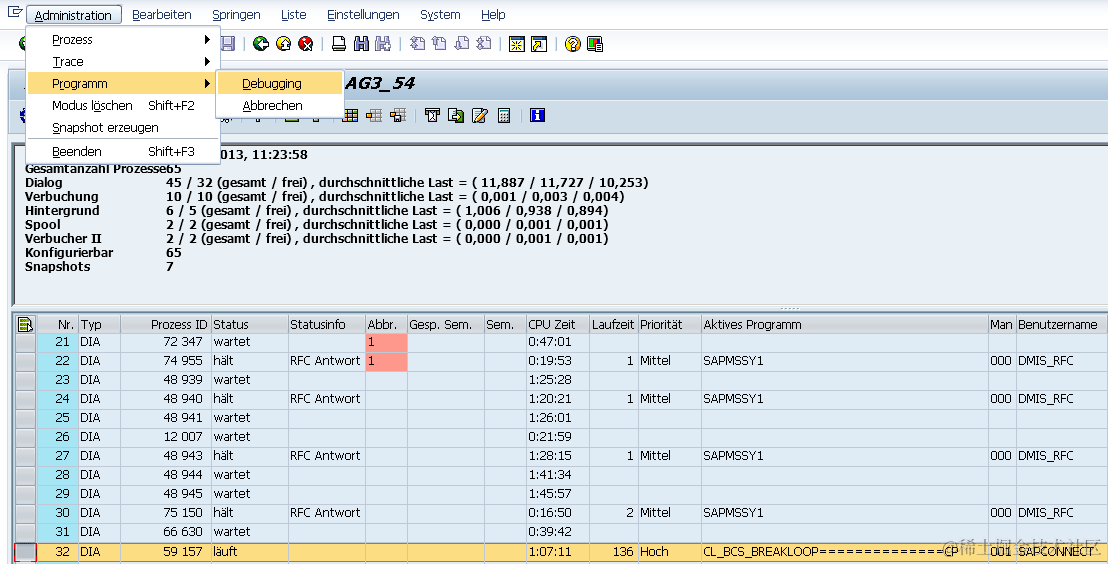1108x564 pixels.
Task: Open Customize Local Layout monitor icon
Action: coord(595,44)
